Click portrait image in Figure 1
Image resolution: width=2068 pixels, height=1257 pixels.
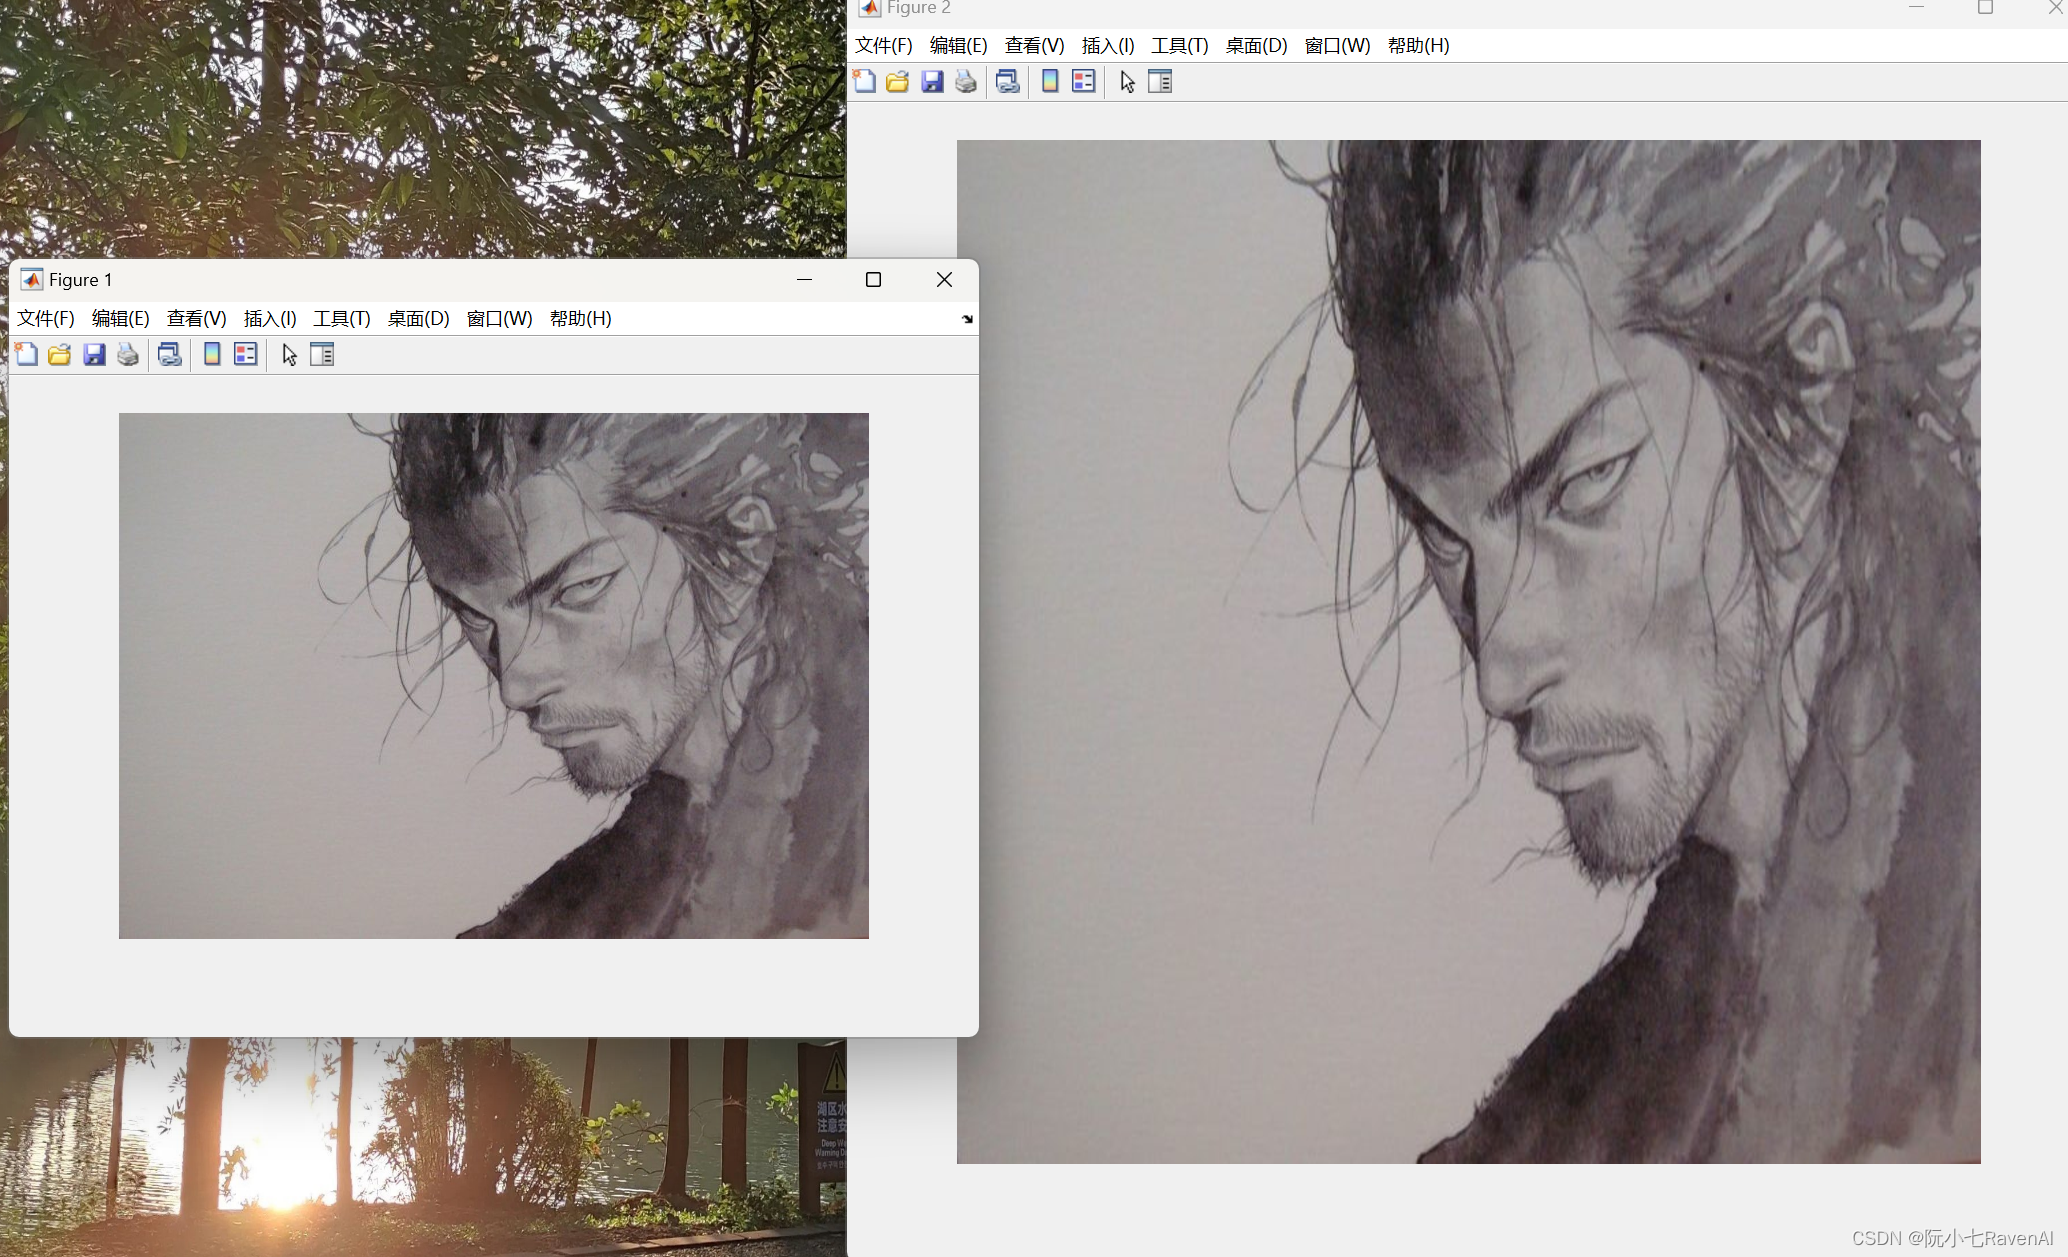tap(493, 675)
